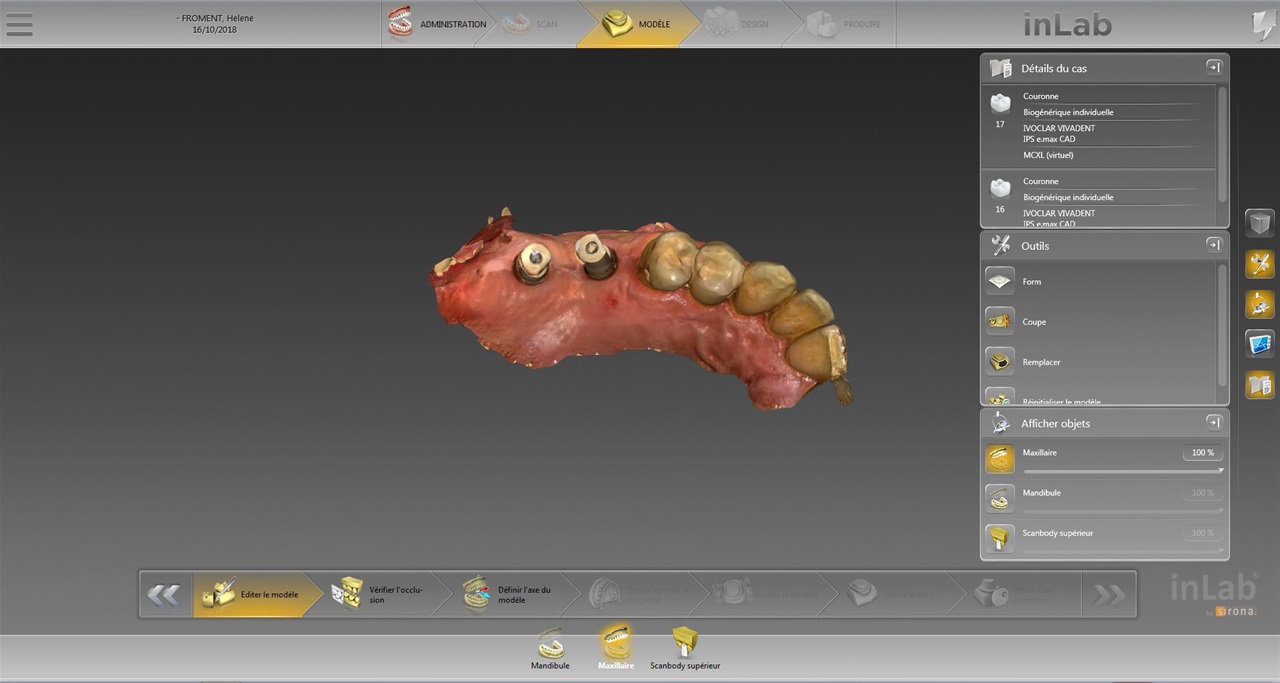
Task: Click the first Biogénérique individuelle entry
Action: click(x=1068, y=112)
